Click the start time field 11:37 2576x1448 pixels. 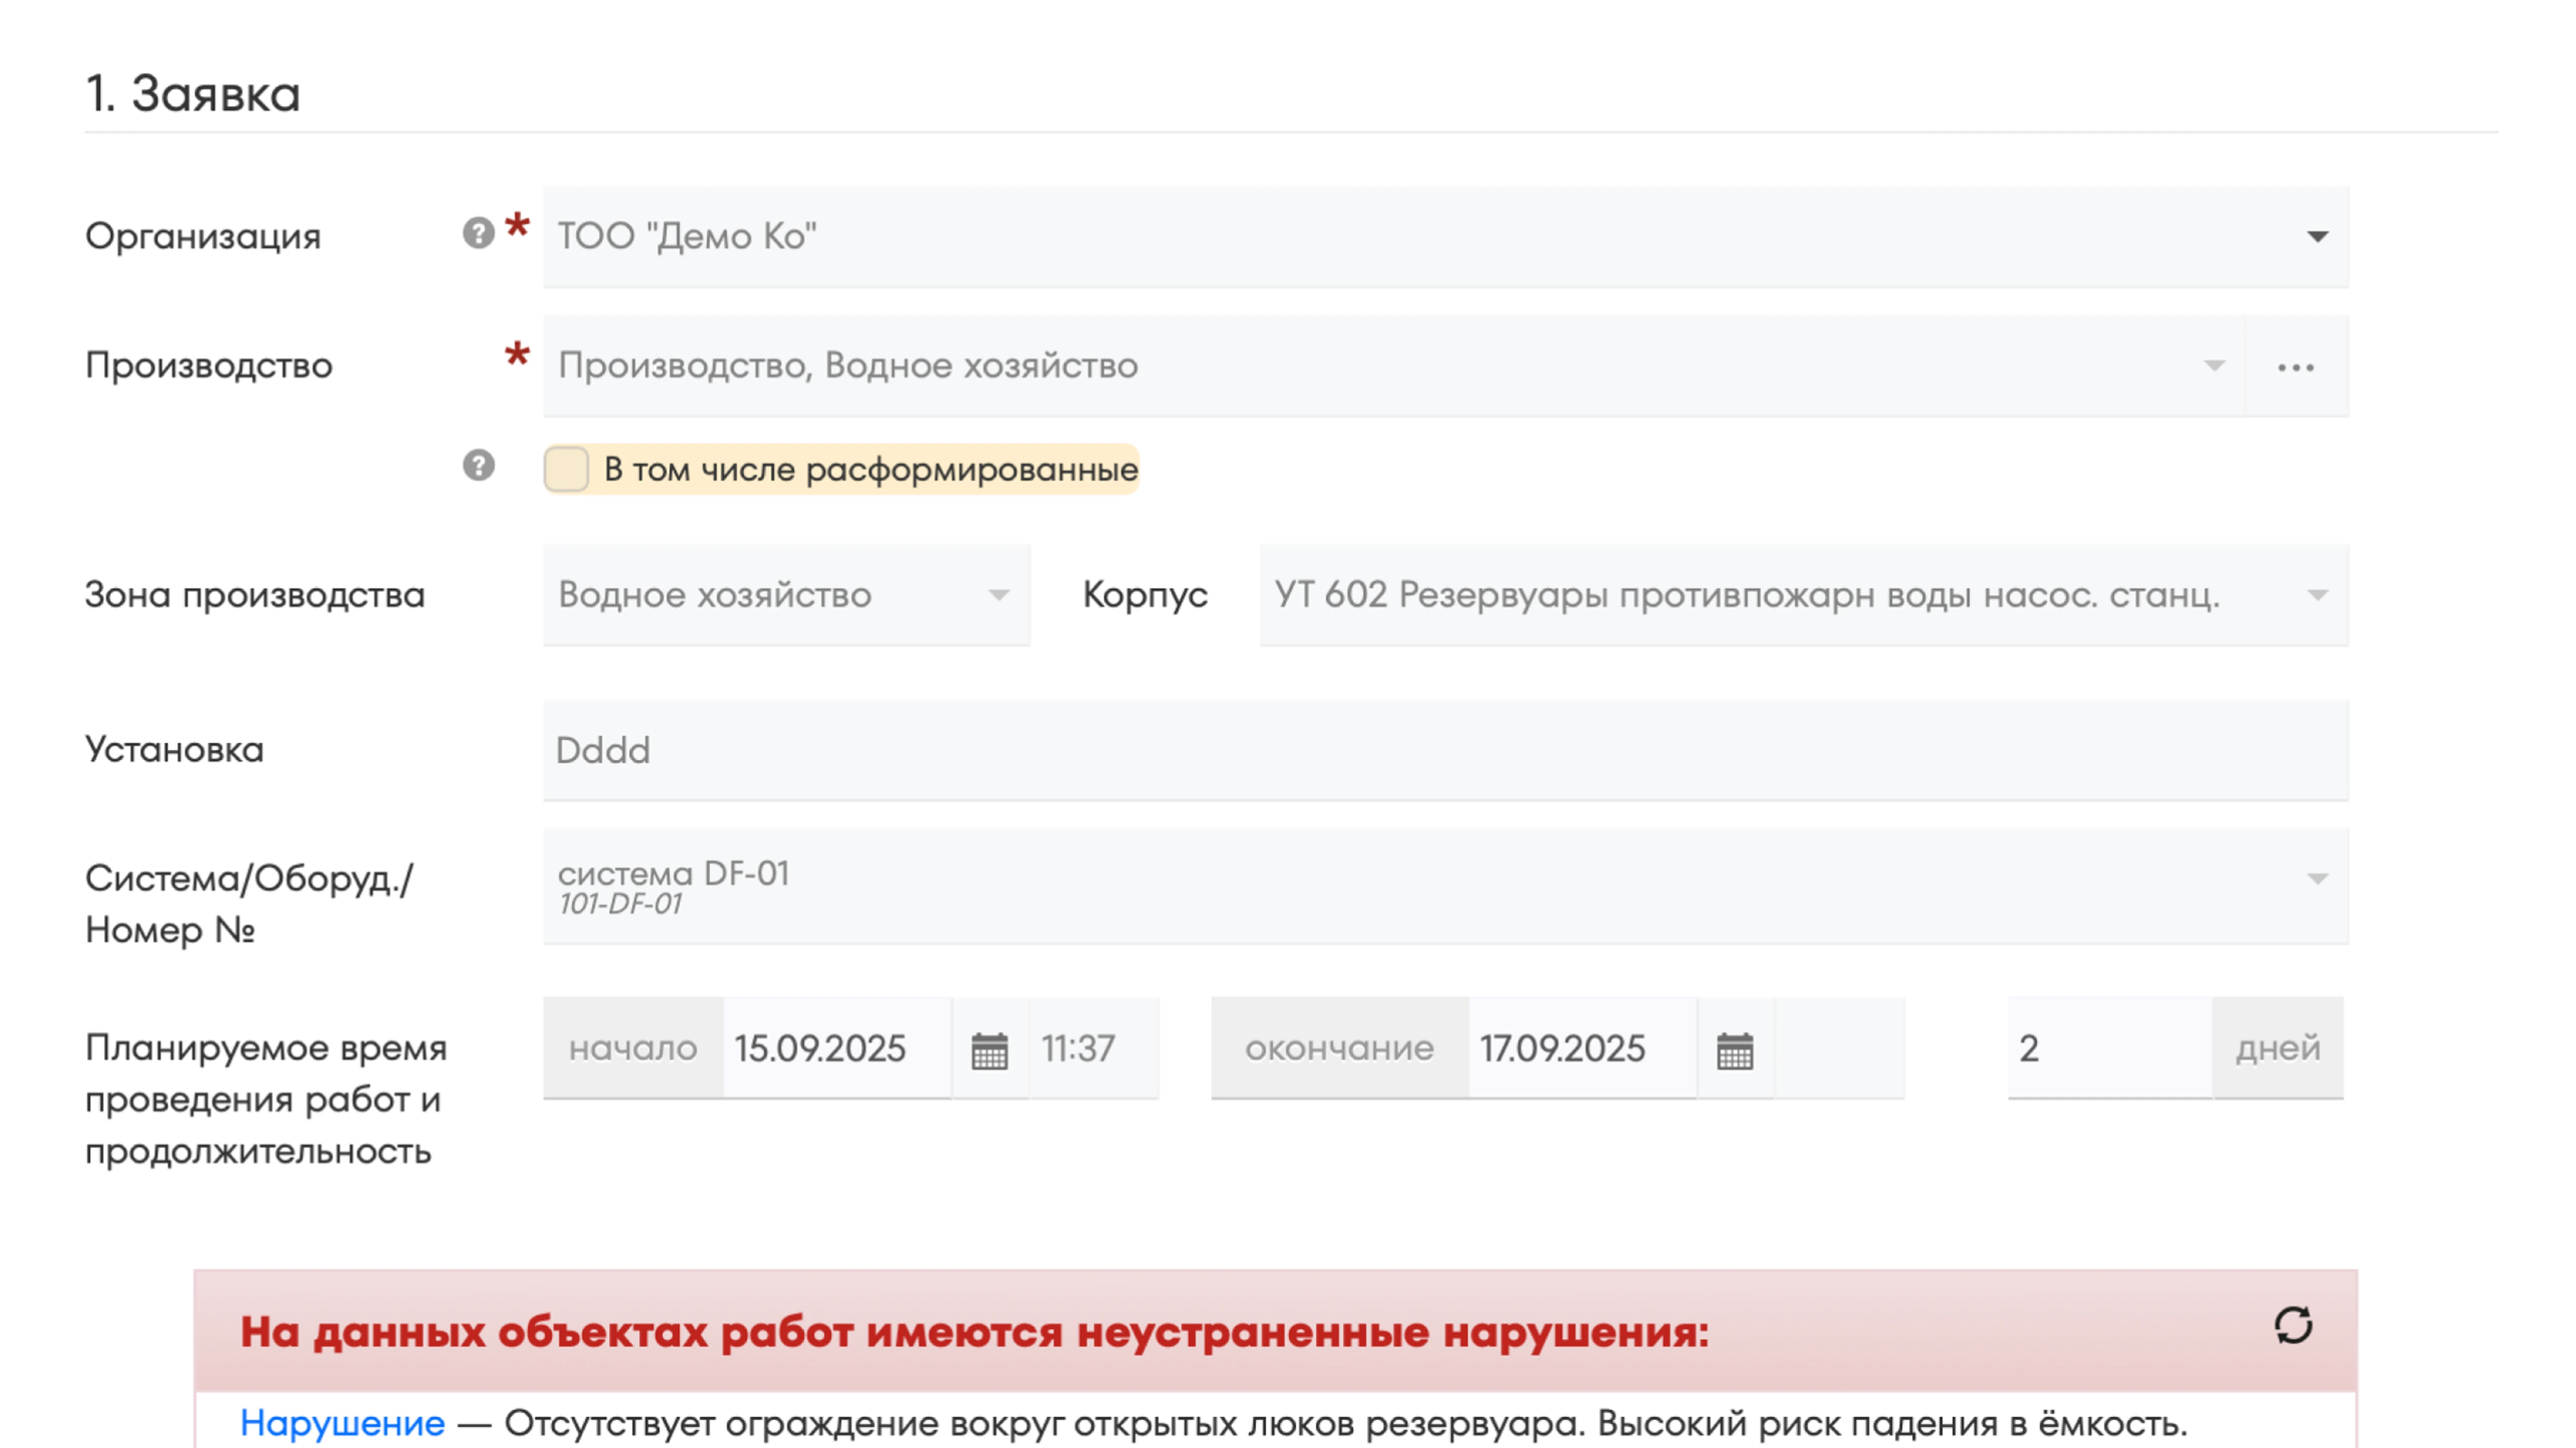[x=1092, y=1048]
